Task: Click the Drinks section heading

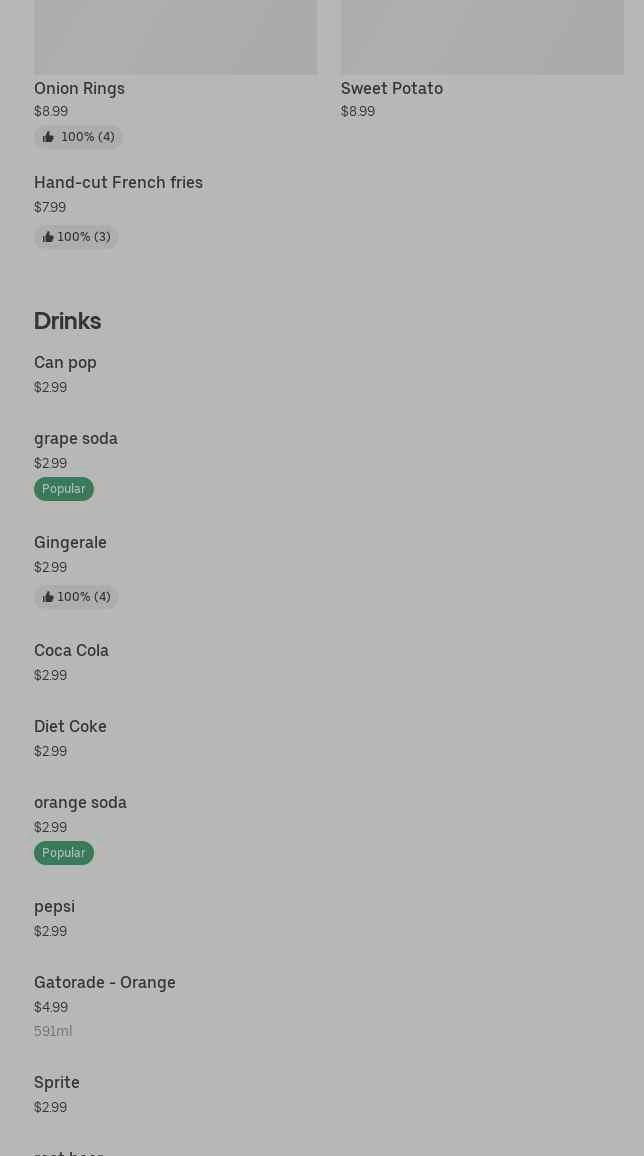Action: click(67, 321)
